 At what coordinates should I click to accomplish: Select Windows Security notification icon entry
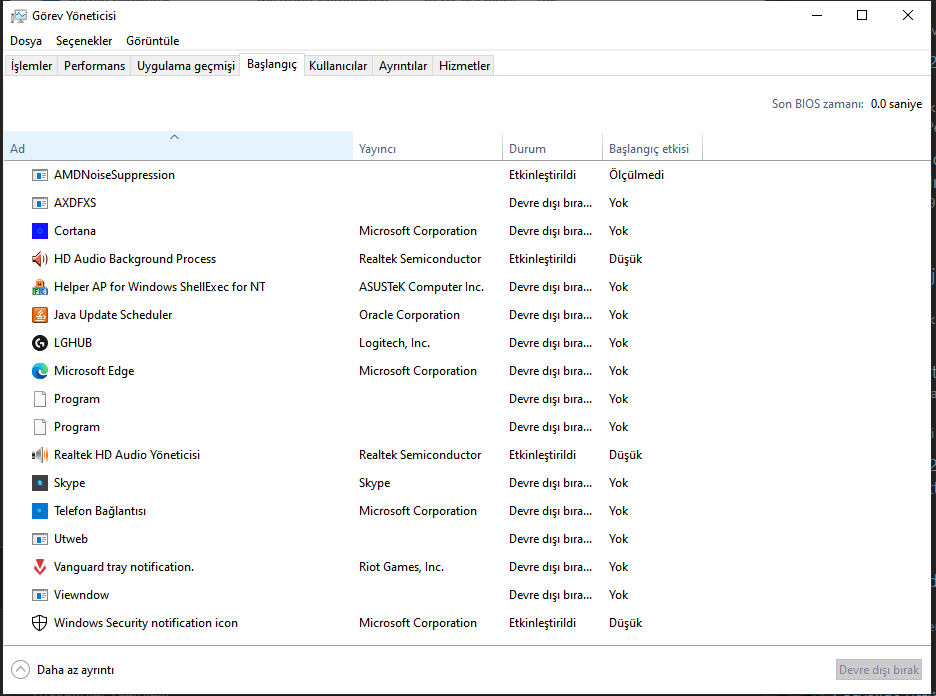146,623
